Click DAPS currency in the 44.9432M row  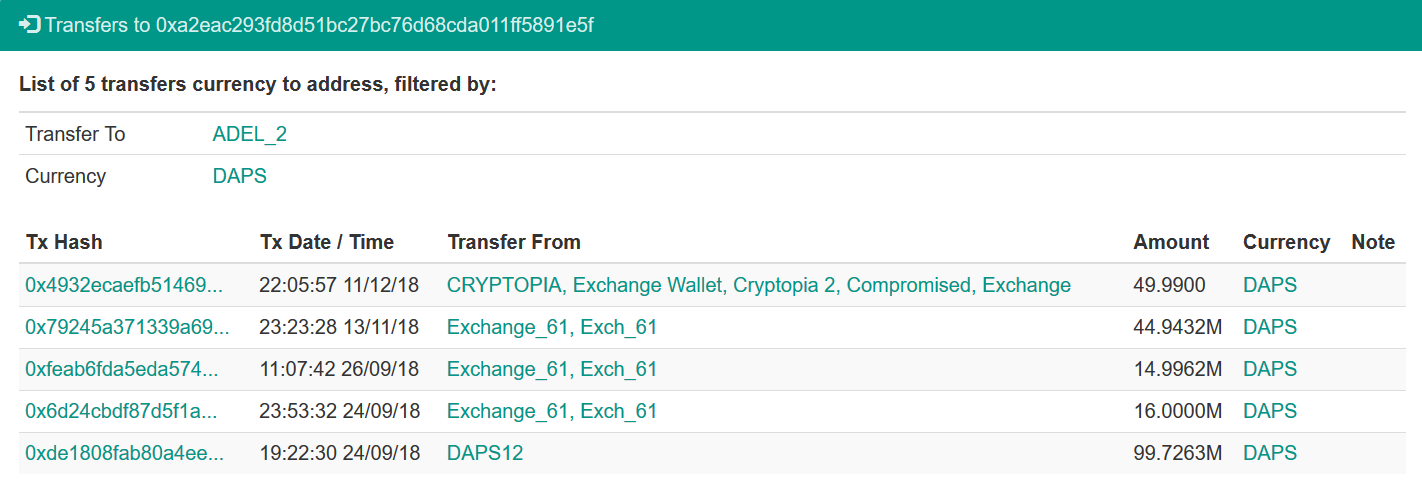coord(1270,327)
